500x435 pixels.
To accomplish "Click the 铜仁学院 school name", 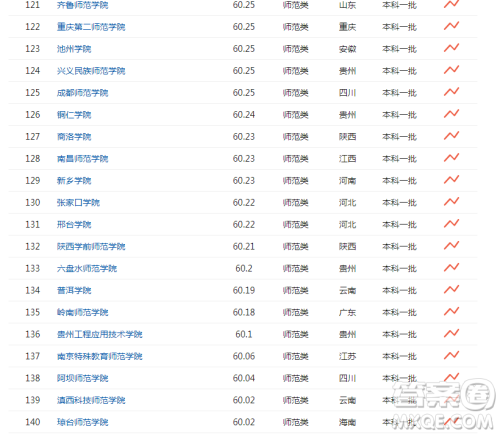I will 74,115.
